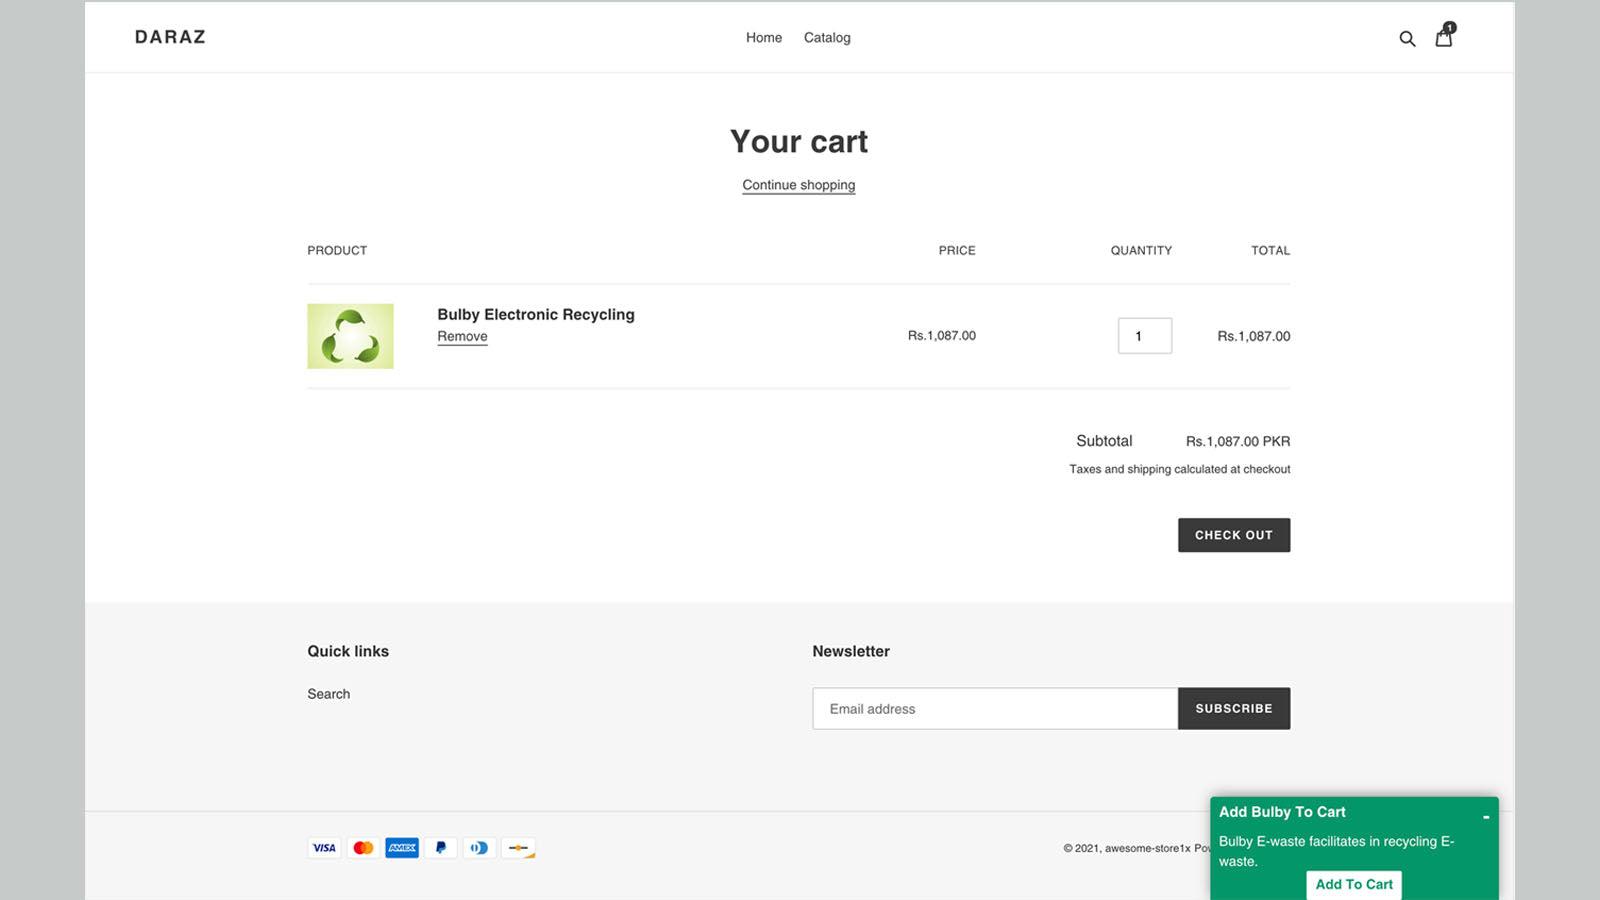The image size is (1600, 900).
Task: Click the recycling product thumbnail image
Action: pos(350,336)
